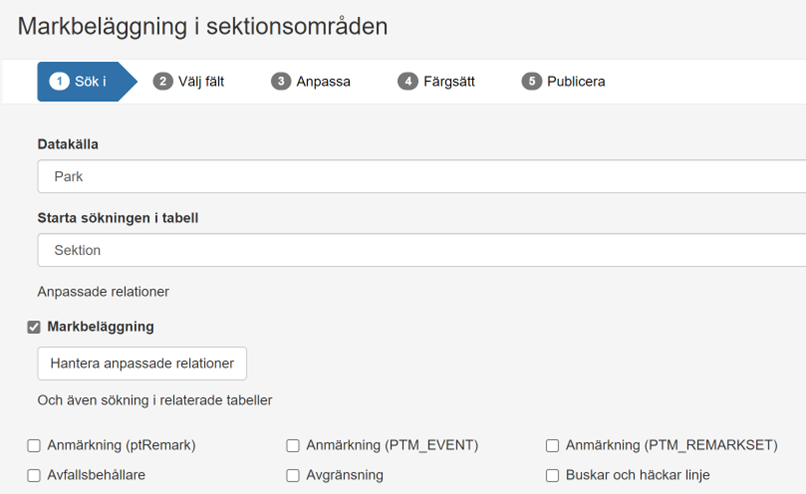Select the Avgränsning checkbox
The height and width of the screenshot is (494, 806).
point(293,475)
